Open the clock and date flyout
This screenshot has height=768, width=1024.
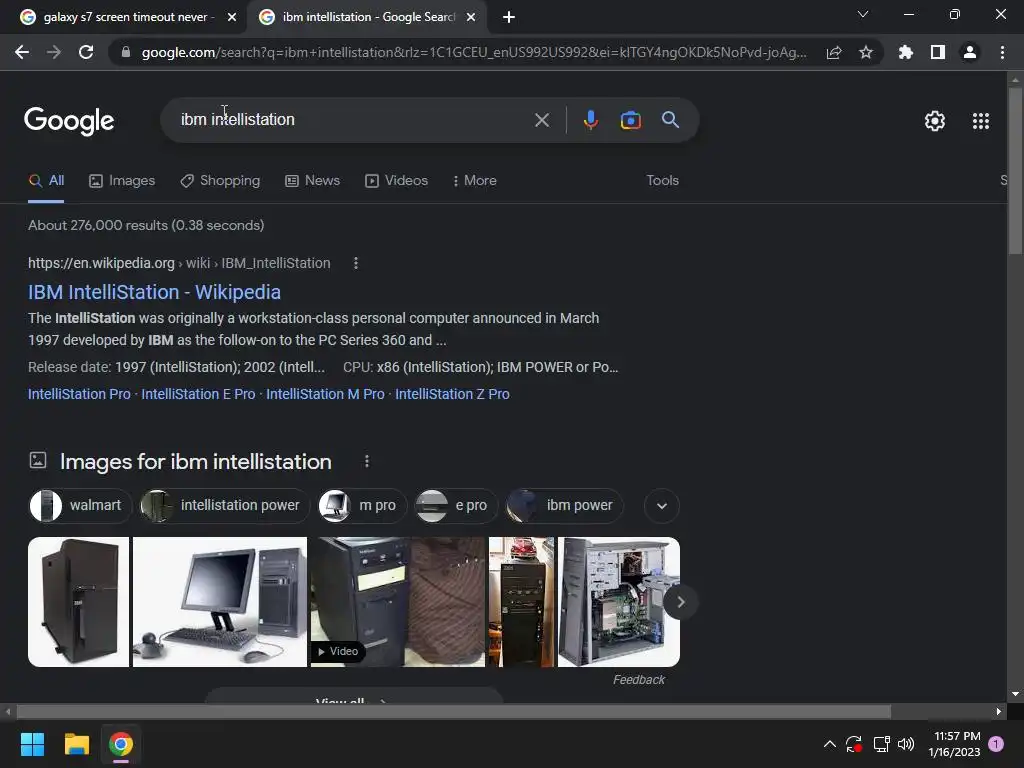(954, 744)
